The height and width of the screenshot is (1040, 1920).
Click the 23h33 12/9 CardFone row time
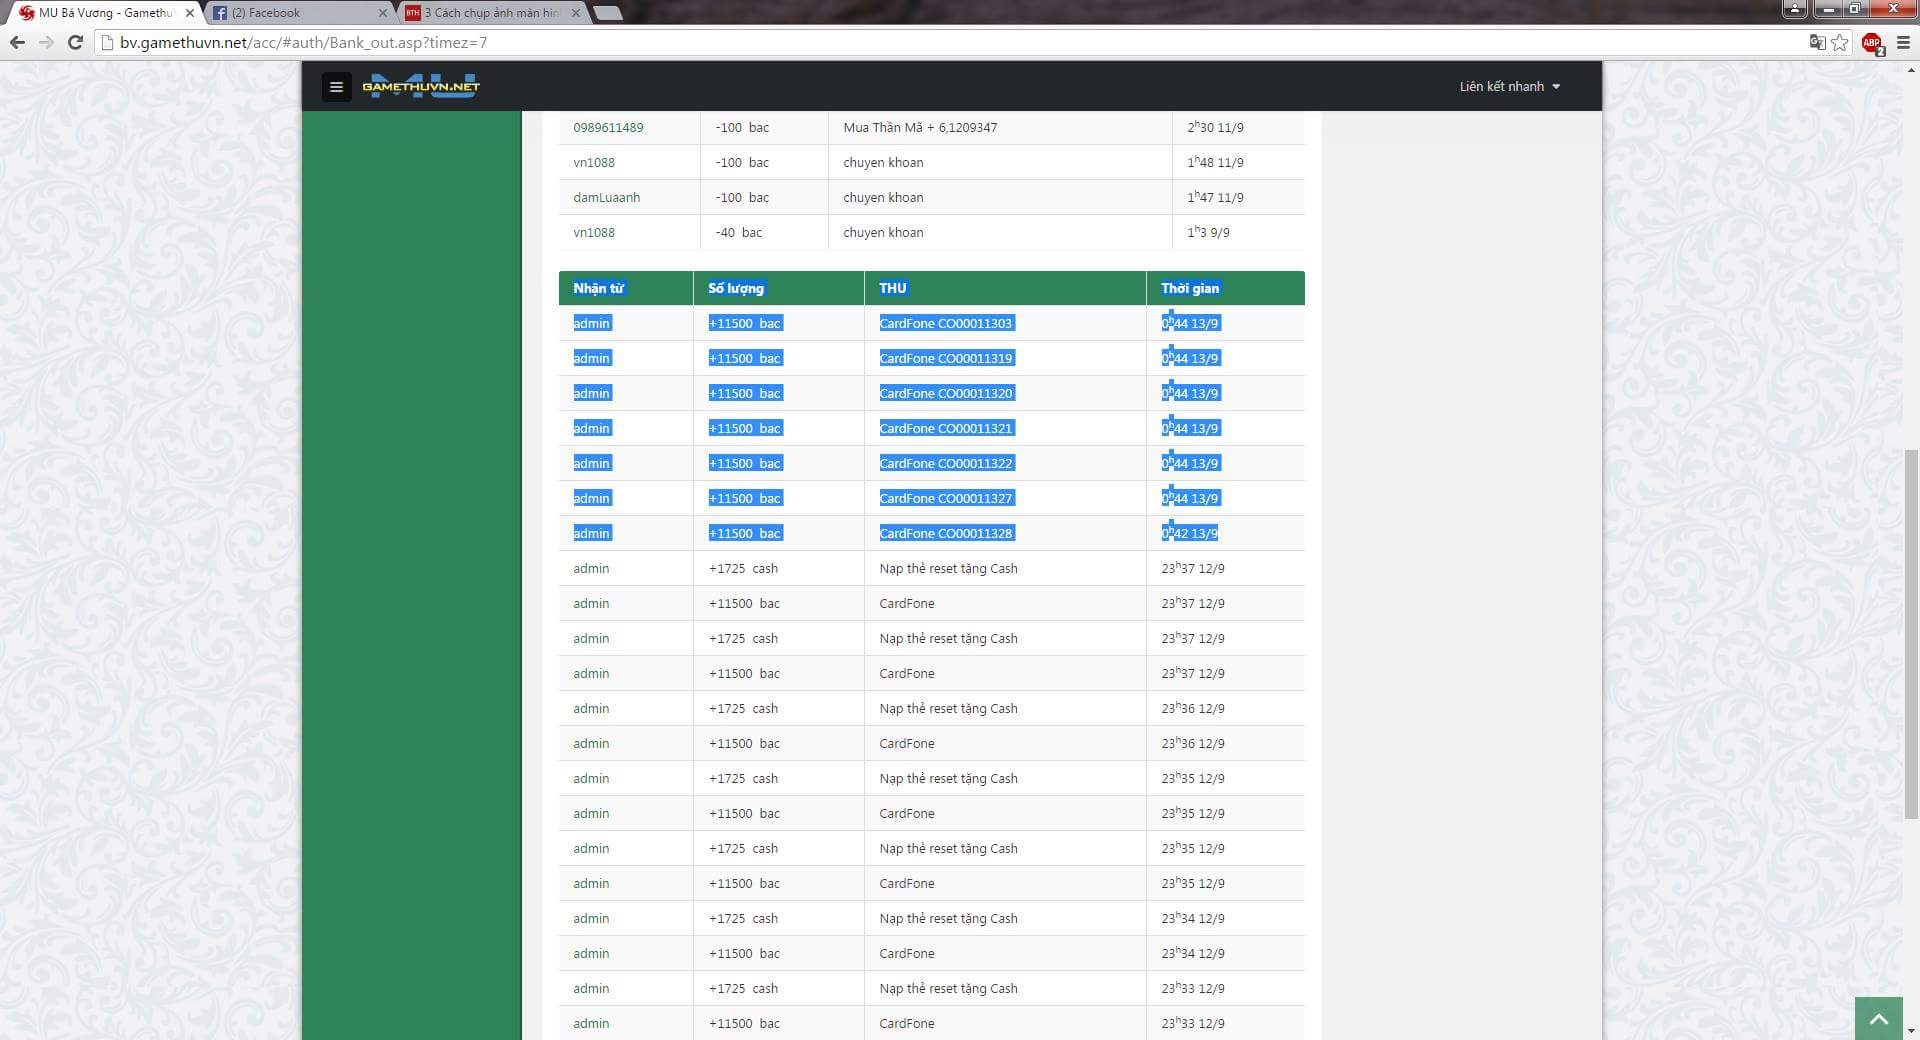click(x=1193, y=1023)
